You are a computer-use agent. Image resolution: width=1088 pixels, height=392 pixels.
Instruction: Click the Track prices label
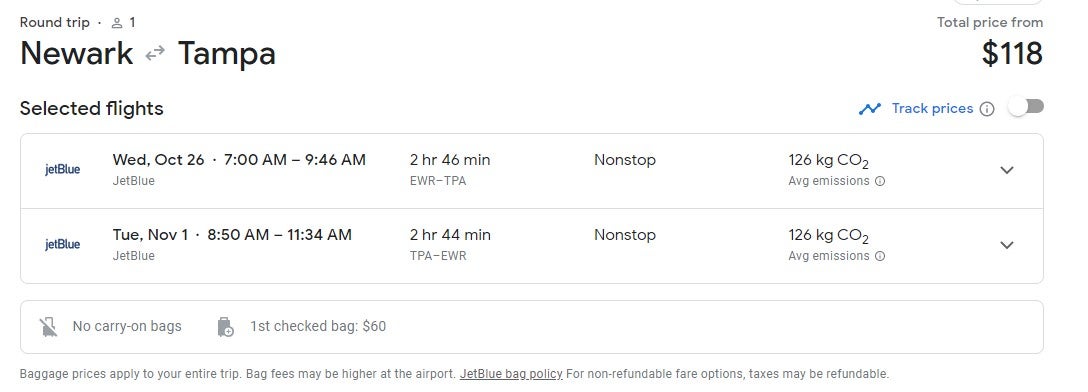[933, 108]
